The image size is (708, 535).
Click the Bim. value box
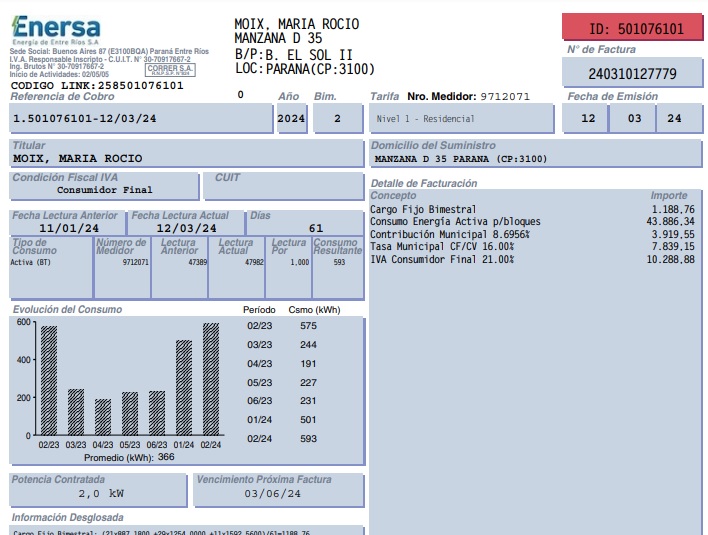click(337, 118)
